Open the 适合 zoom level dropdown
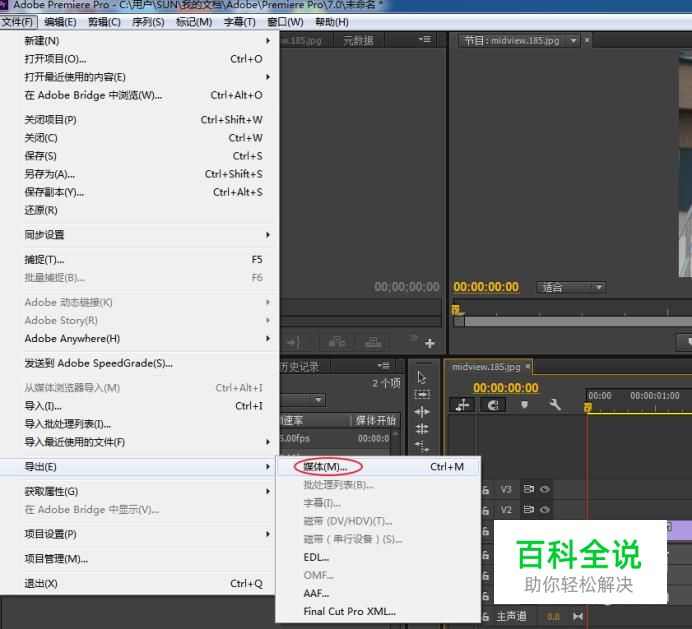Screen dimensions: 692x629 [x=571, y=288]
